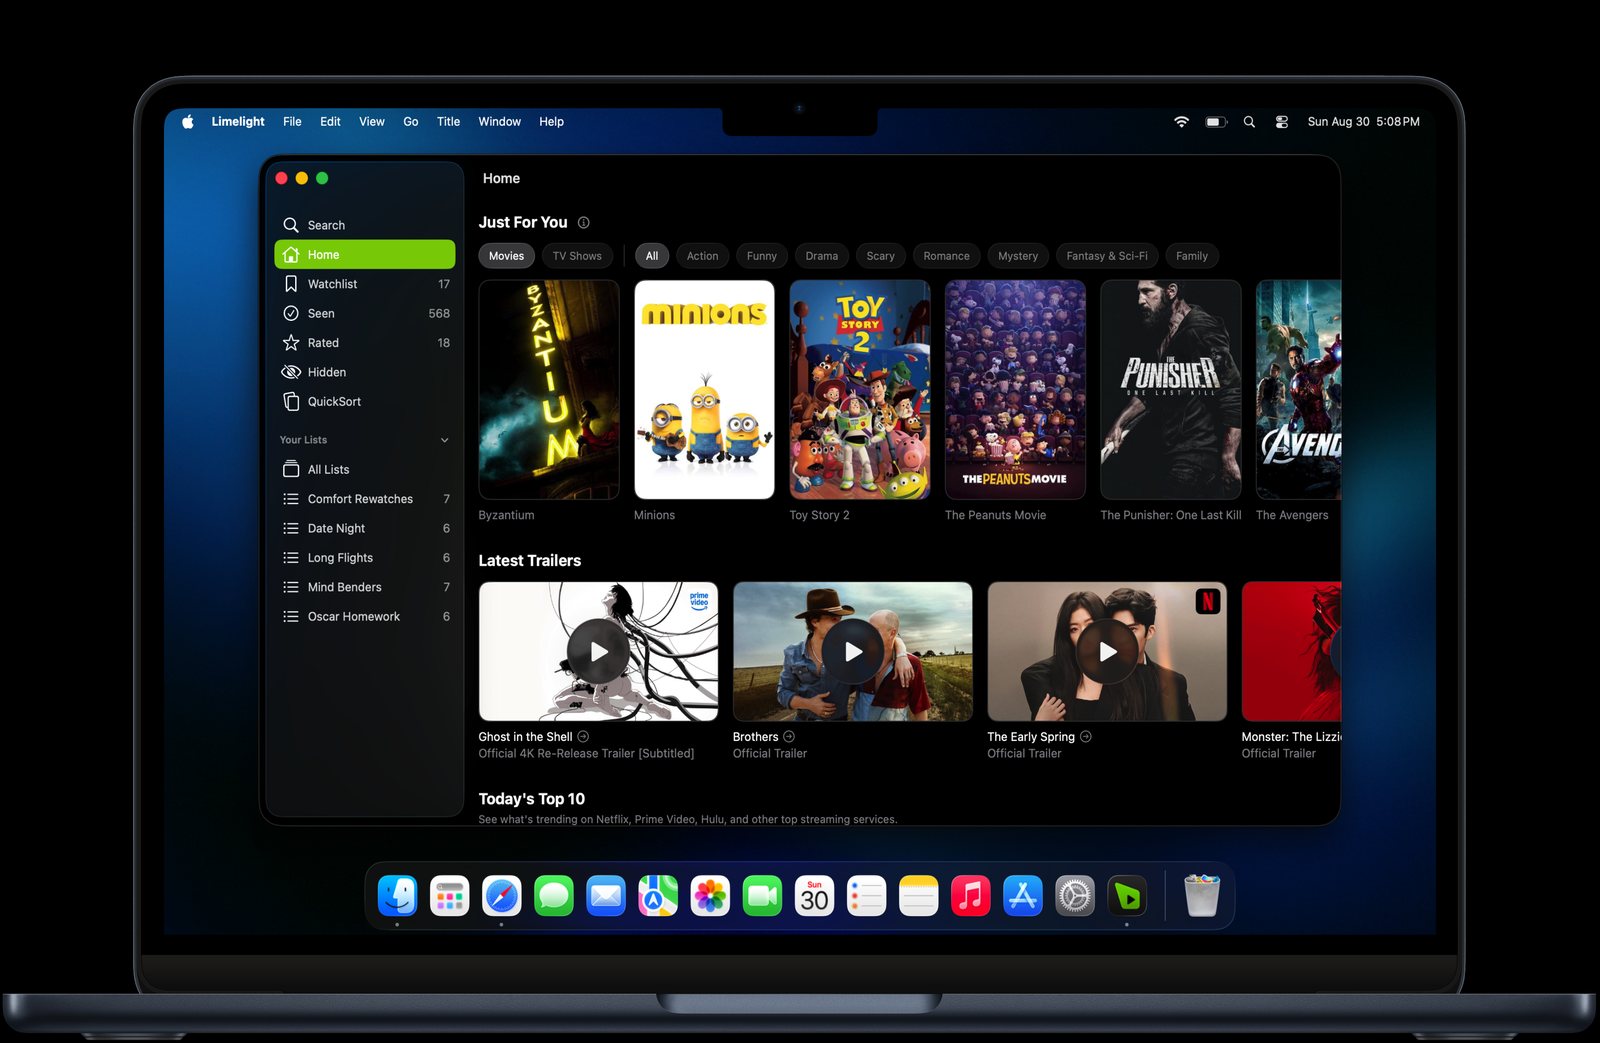The height and width of the screenshot is (1043, 1600).
Task: Open the Go menu
Action: [411, 121]
